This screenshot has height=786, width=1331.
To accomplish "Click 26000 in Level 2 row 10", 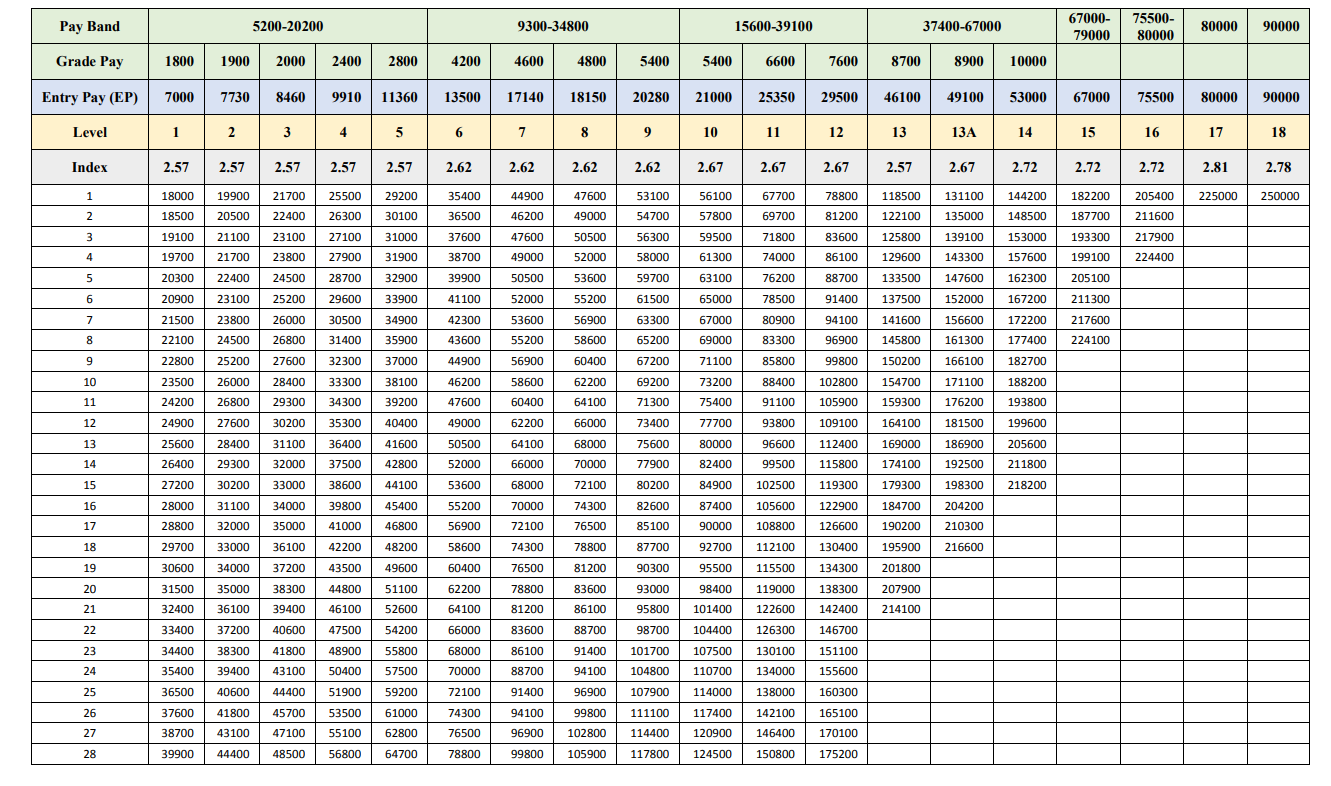I will [x=234, y=382].
